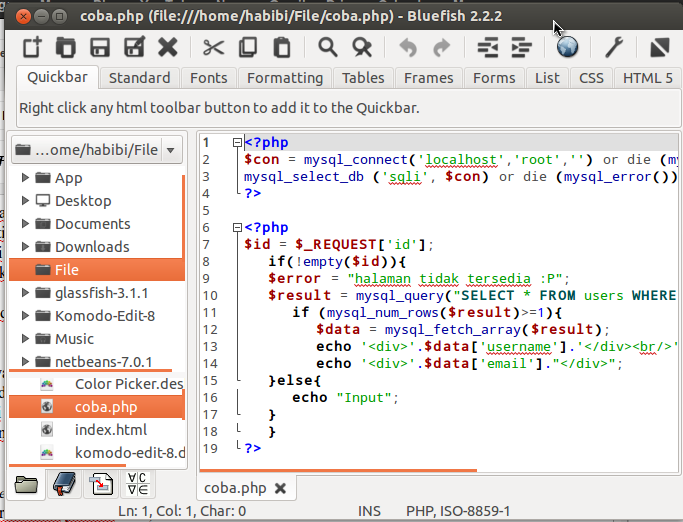Preview in browser using the globe icon
This screenshot has width=683, height=522.
[568, 47]
